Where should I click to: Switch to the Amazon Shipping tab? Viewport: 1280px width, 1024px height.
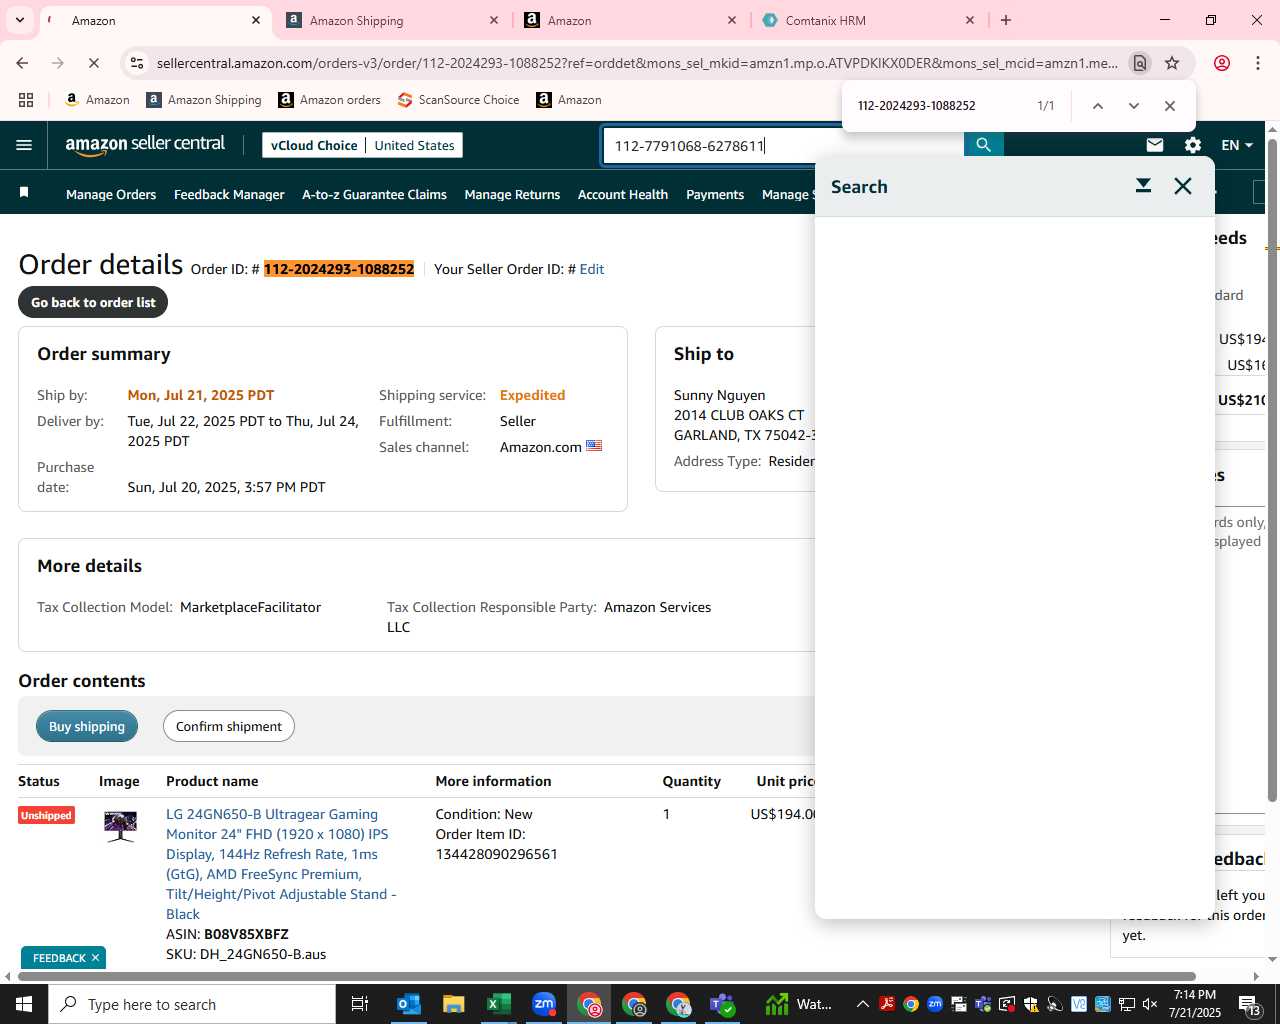click(x=390, y=20)
